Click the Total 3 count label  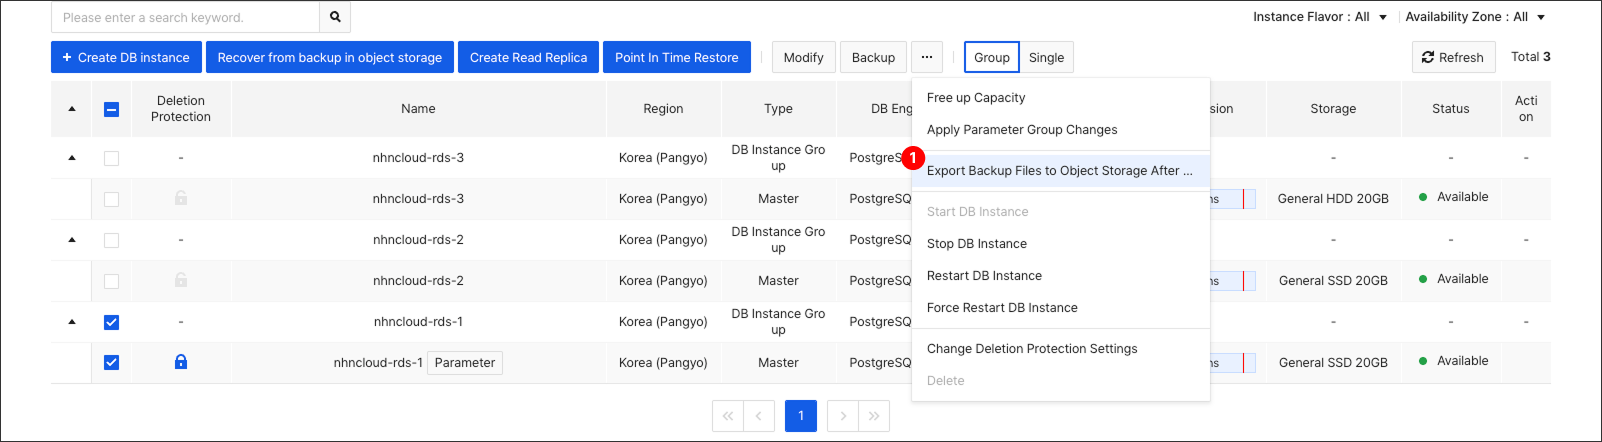(1530, 57)
